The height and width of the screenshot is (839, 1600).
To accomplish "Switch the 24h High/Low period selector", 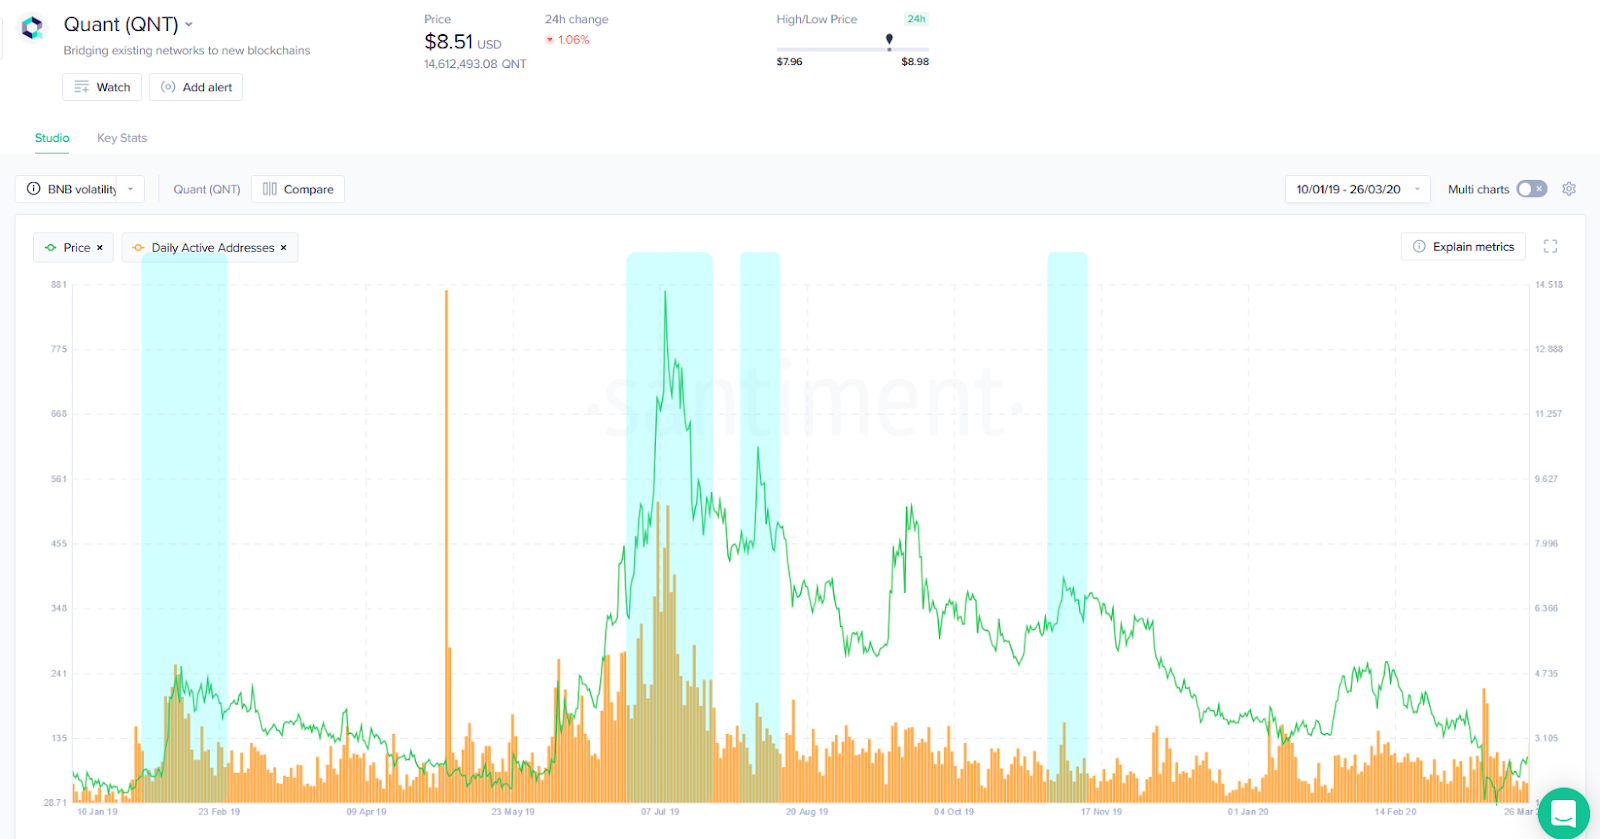I will click(916, 19).
